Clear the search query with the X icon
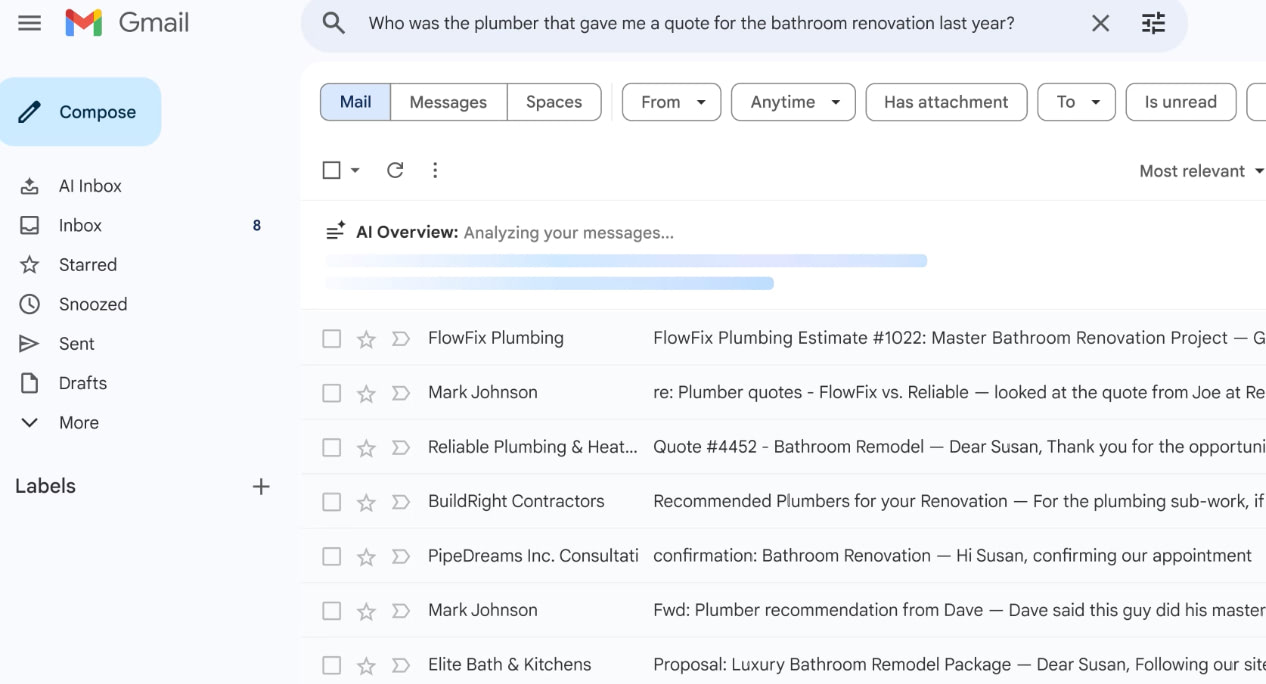The width and height of the screenshot is (1266, 684). coord(1100,22)
